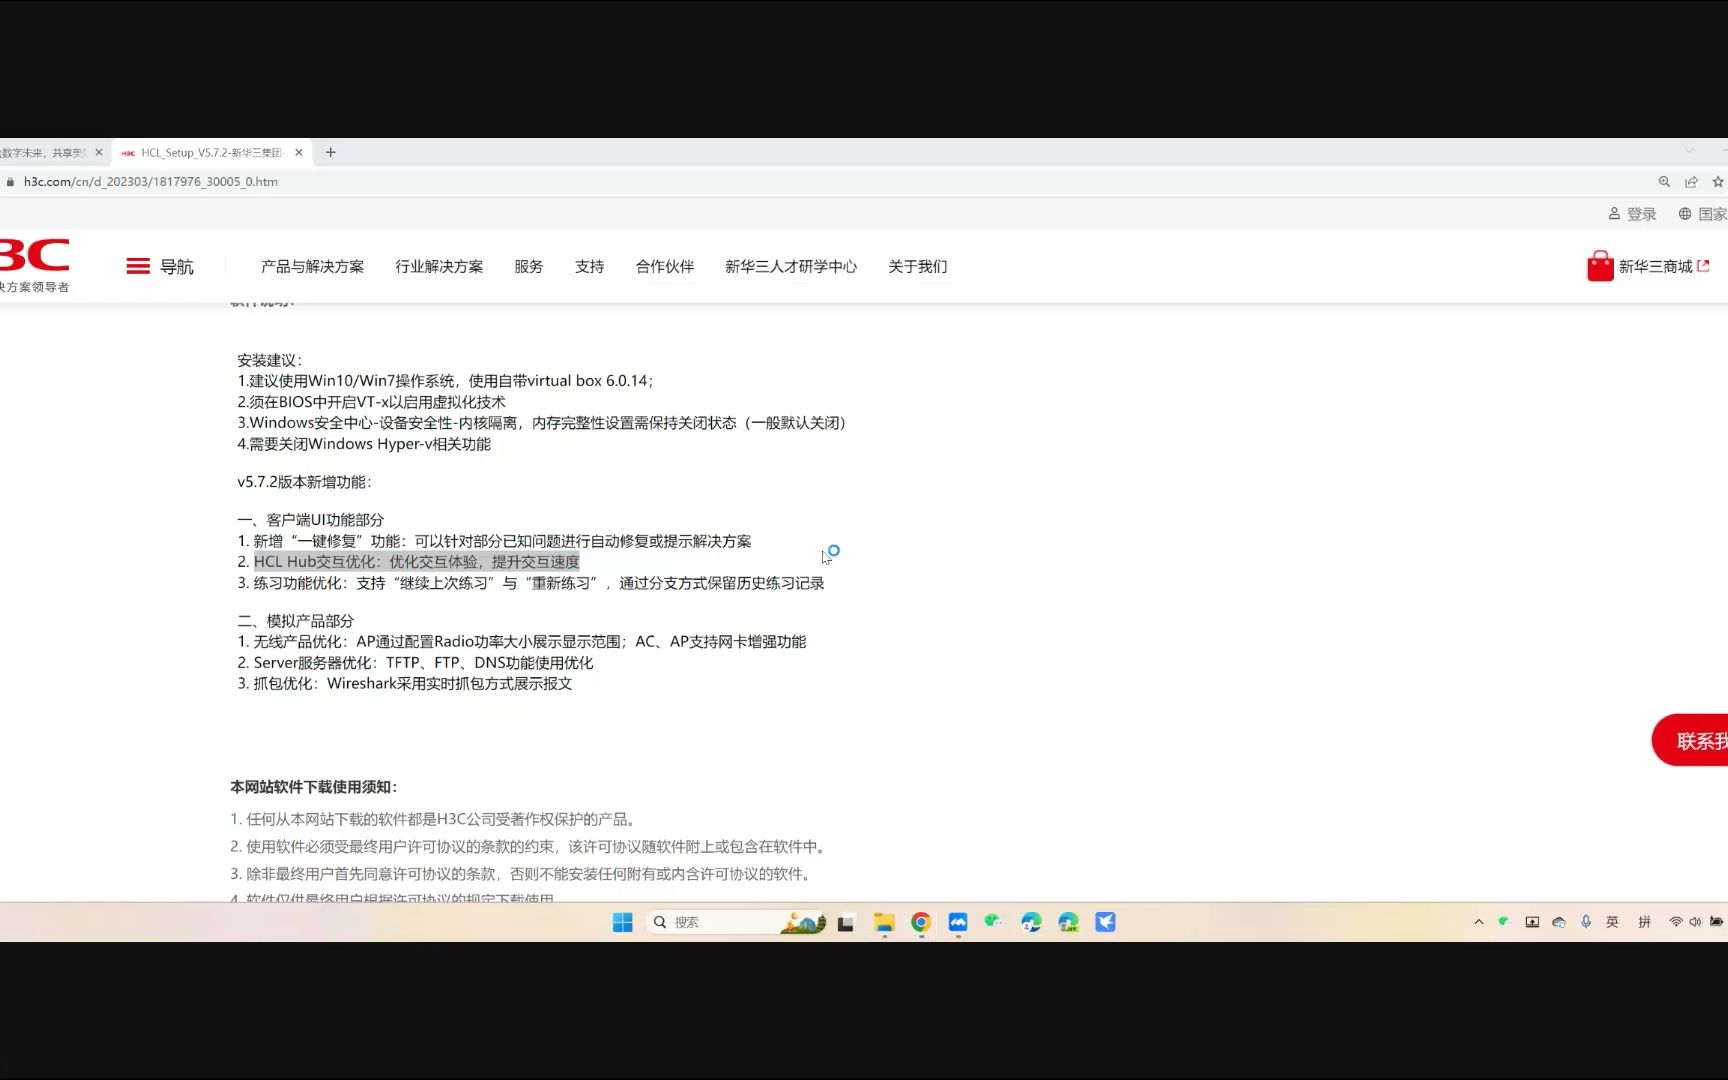Click '安装建议:' heading text

point(270,360)
